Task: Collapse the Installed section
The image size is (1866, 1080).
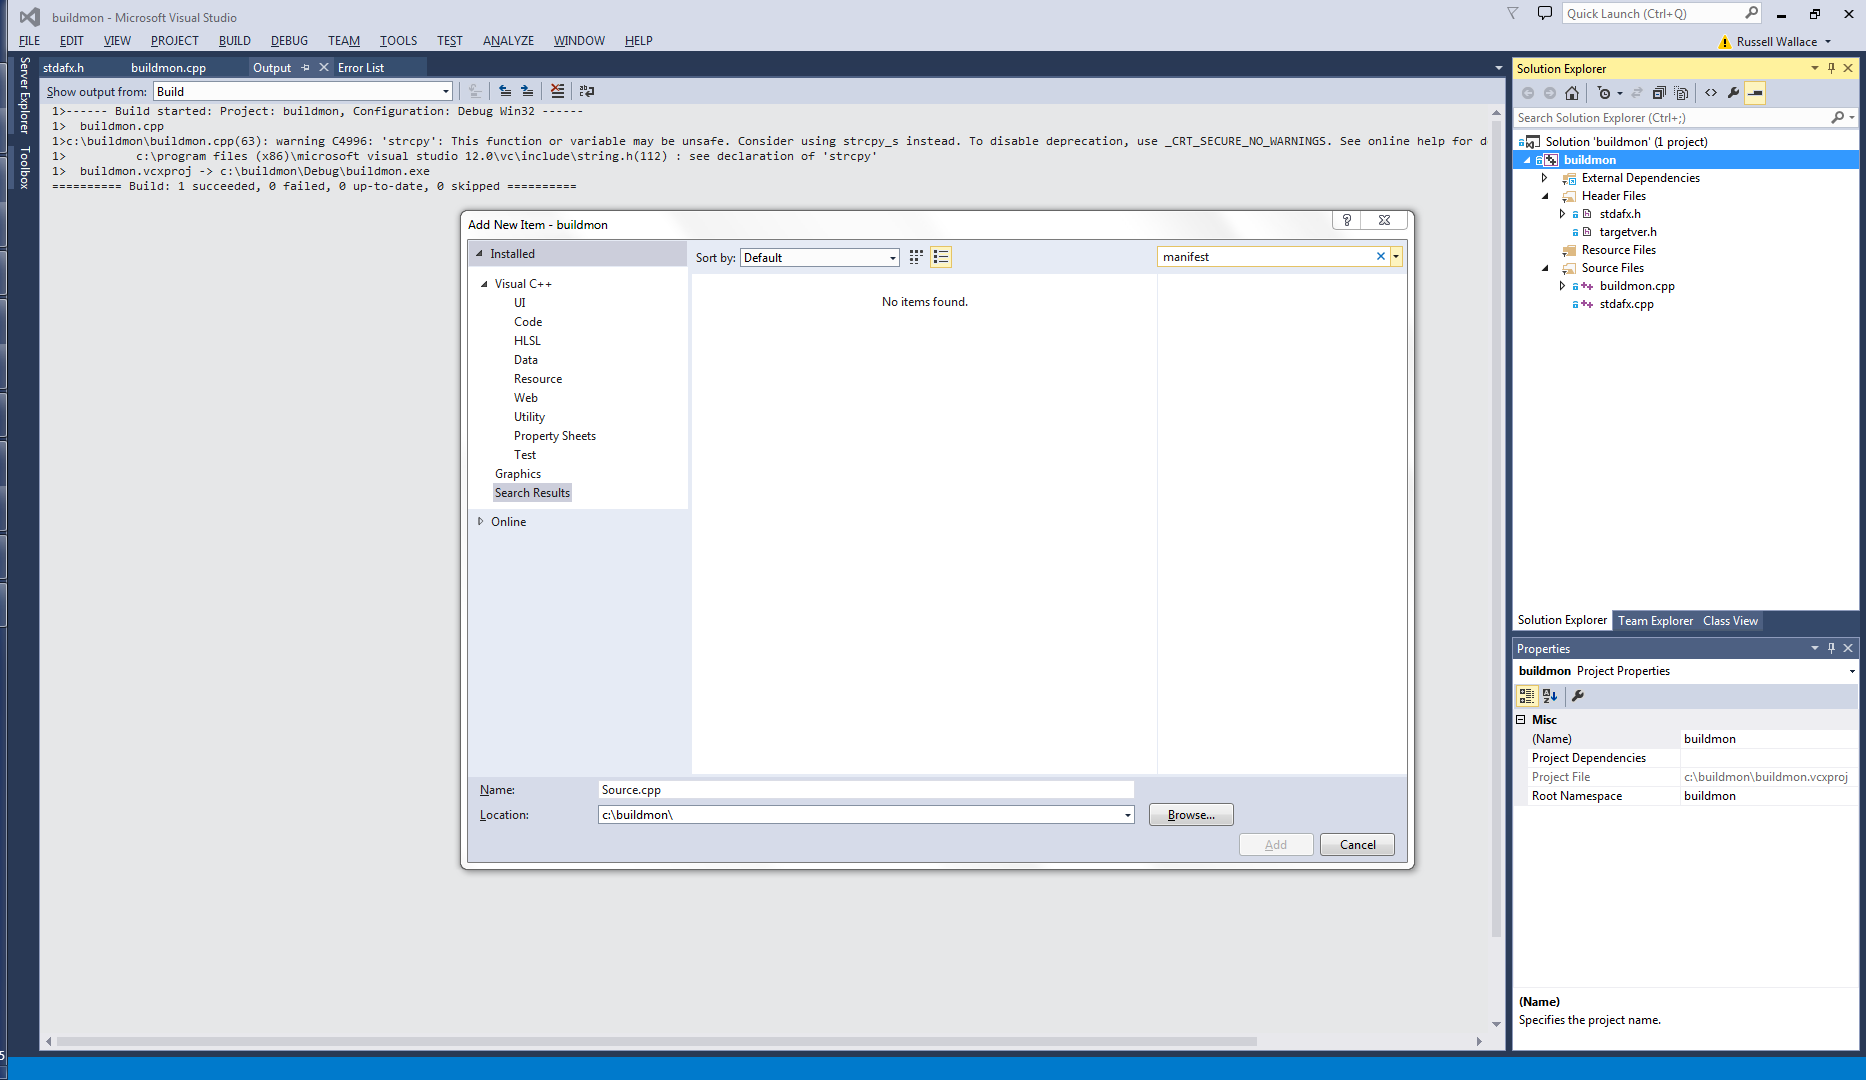Action: click(479, 254)
